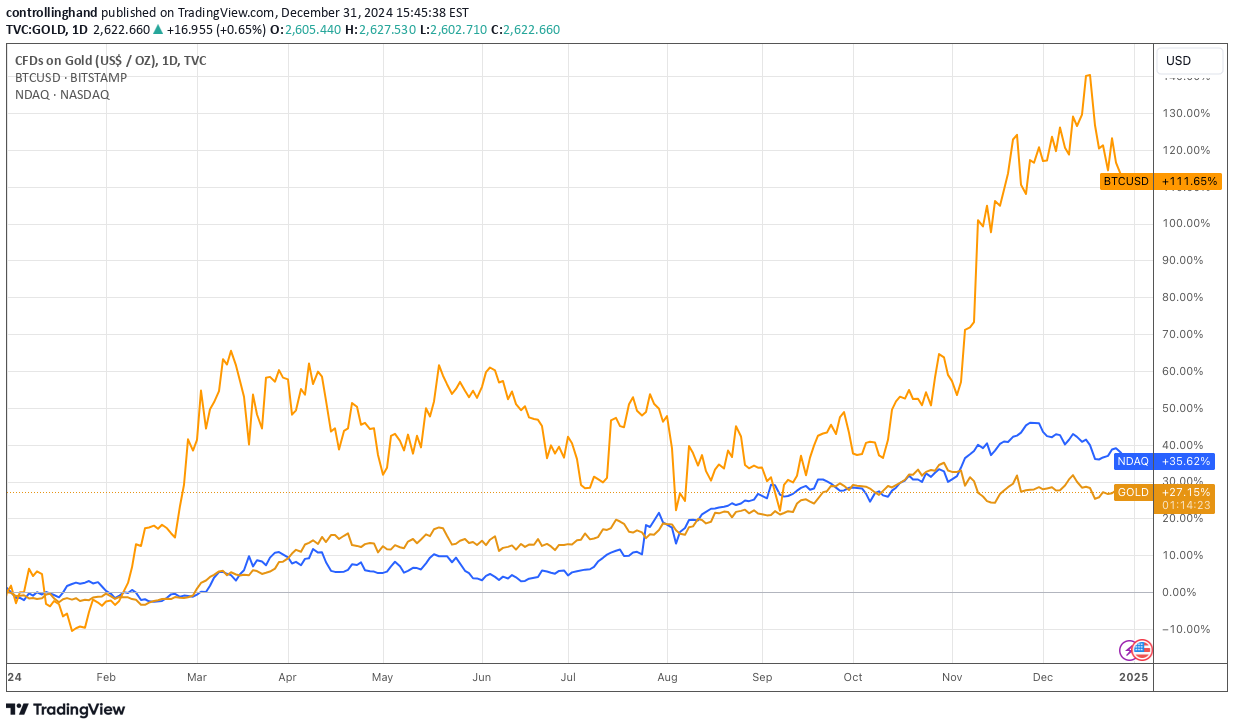Click the GOLD +27.15% price label

point(1164,492)
